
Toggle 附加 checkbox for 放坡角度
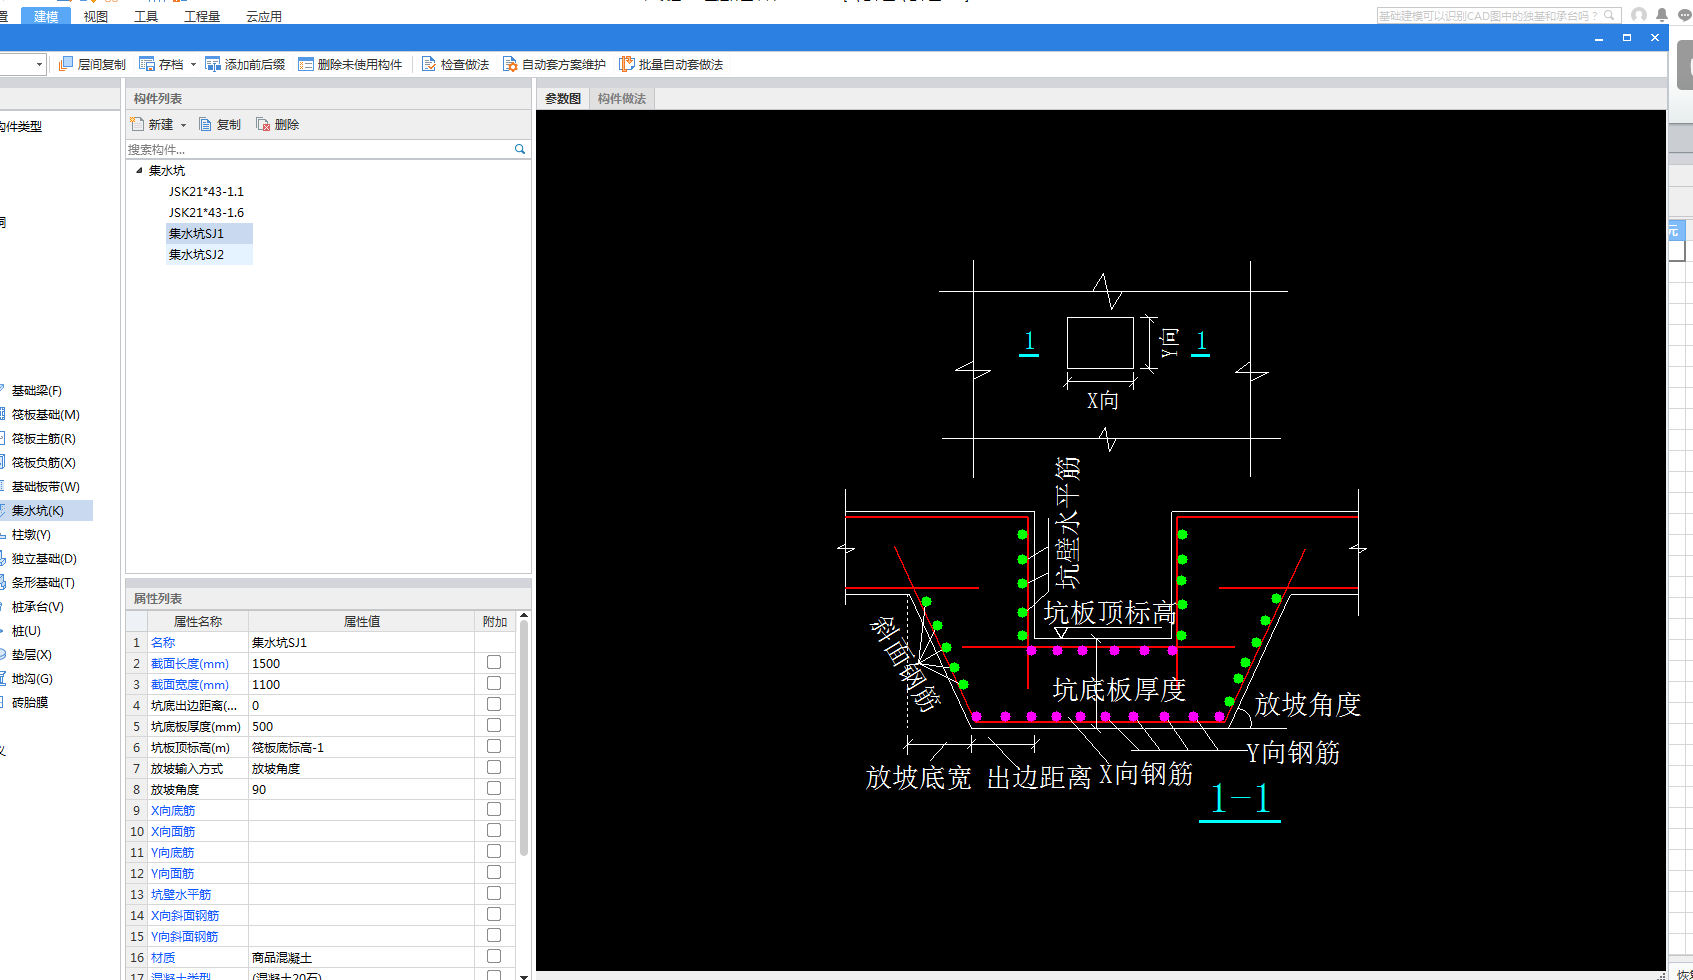click(494, 788)
